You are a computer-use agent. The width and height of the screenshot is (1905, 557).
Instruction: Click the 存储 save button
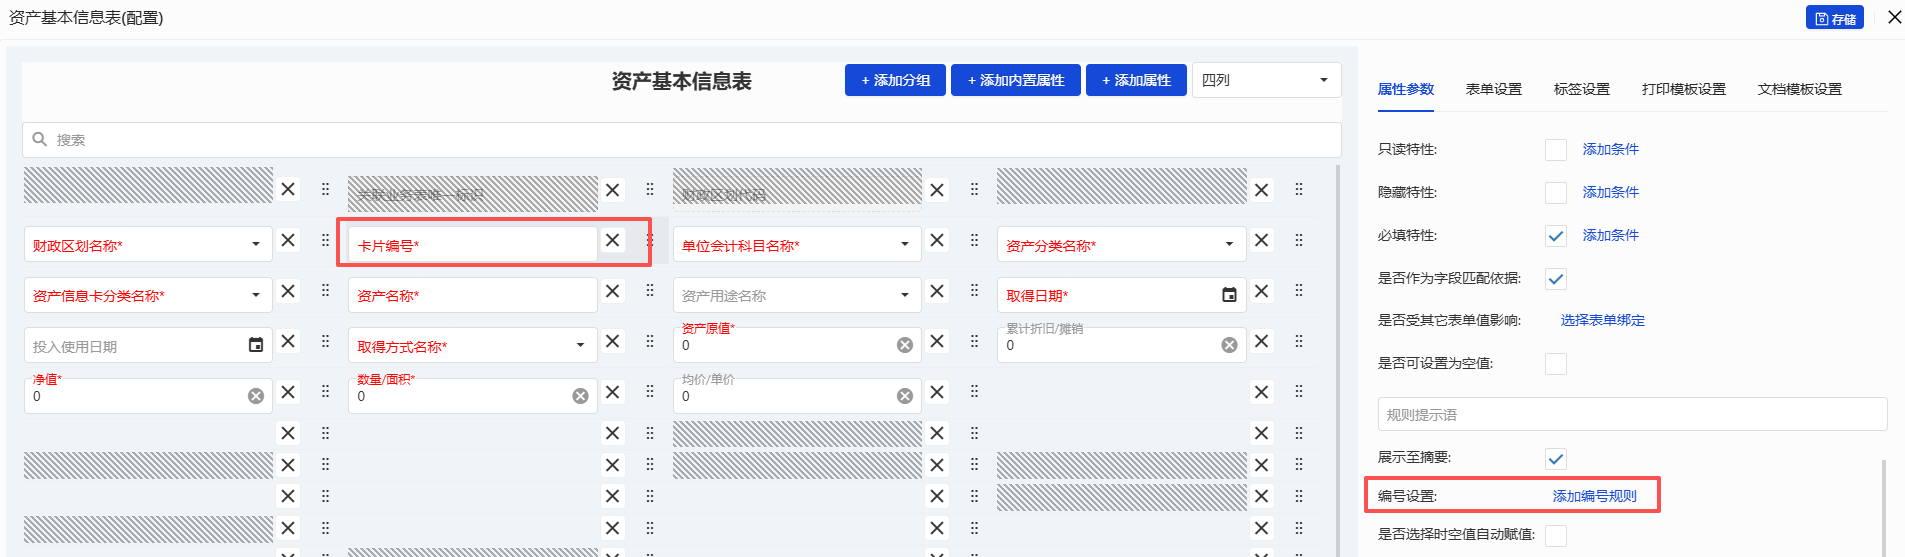(x=1834, y=18)
